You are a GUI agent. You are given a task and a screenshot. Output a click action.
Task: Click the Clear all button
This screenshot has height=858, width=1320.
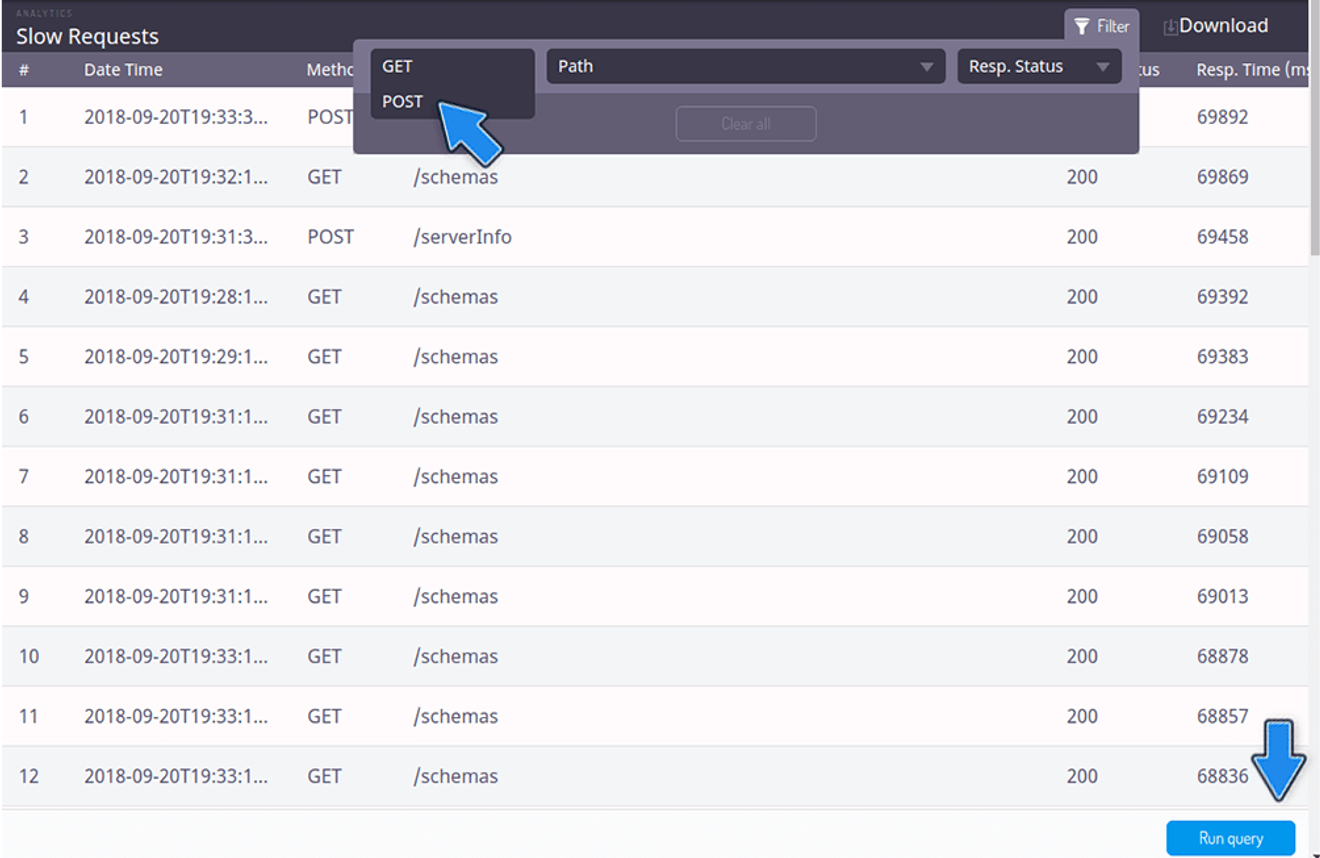point(746,124)
